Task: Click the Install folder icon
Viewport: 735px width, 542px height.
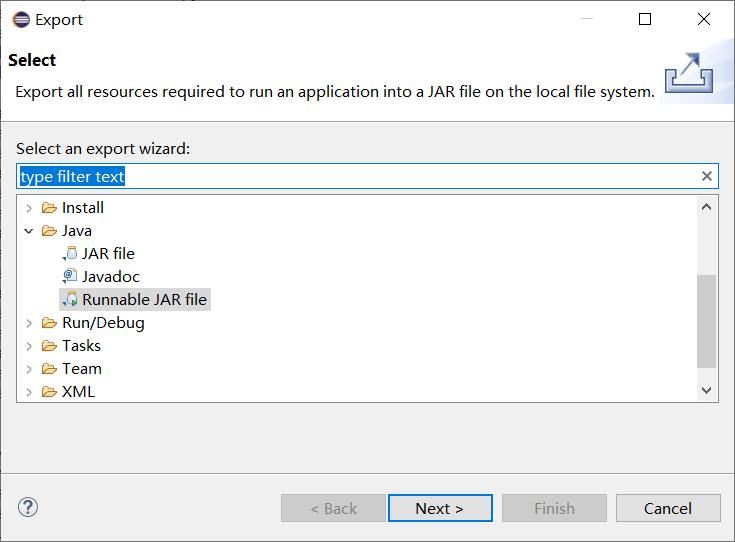Action: 49,208
